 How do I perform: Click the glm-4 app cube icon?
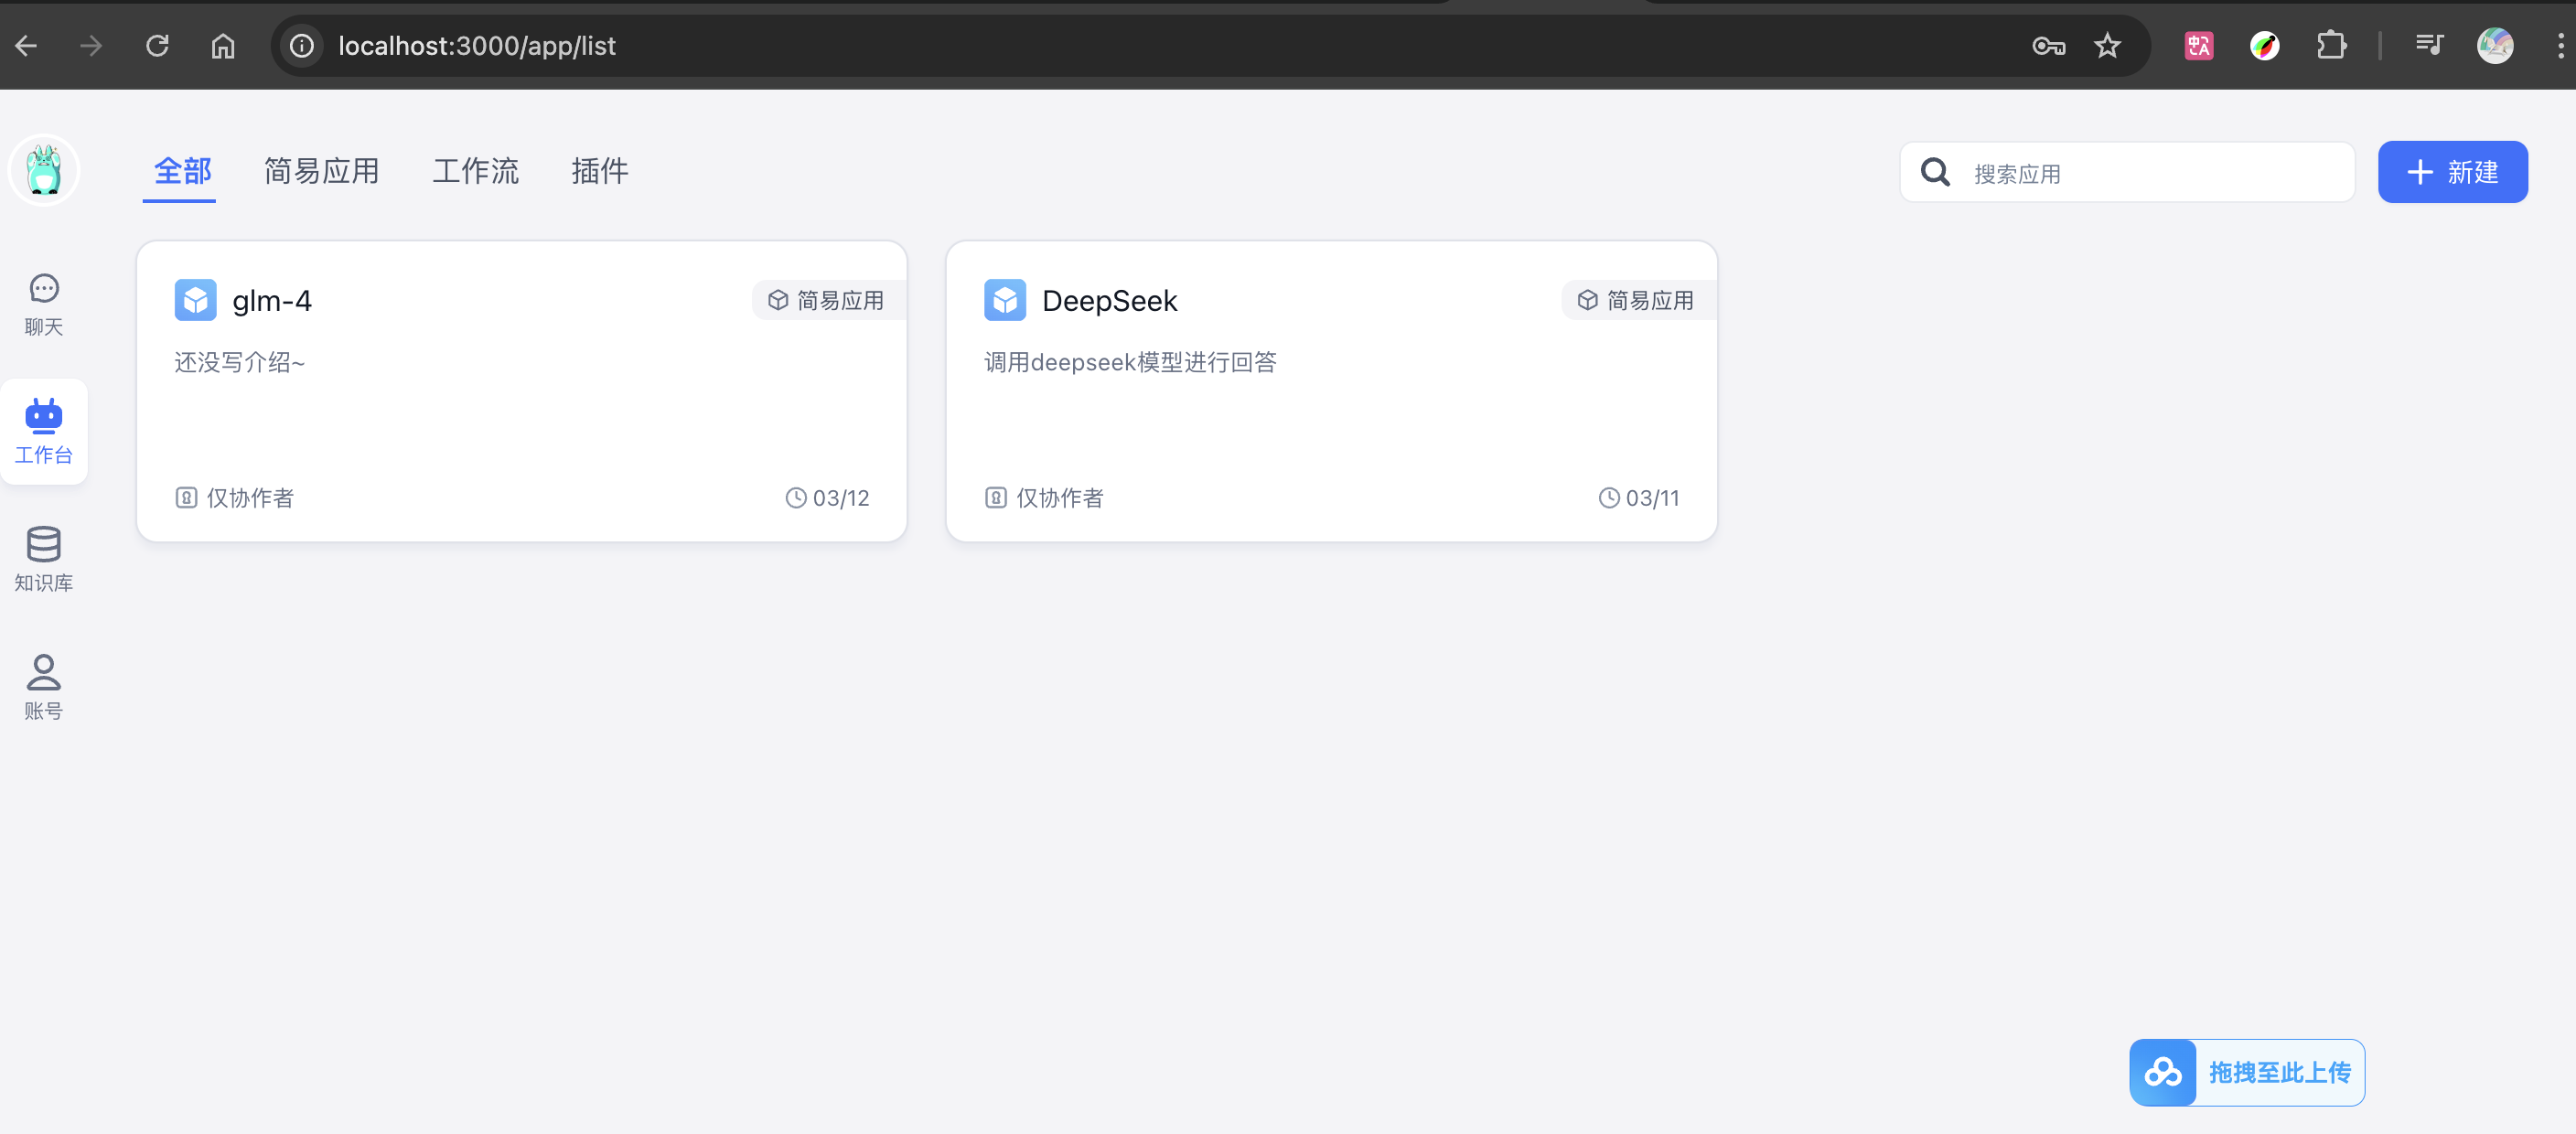(195, 300)
